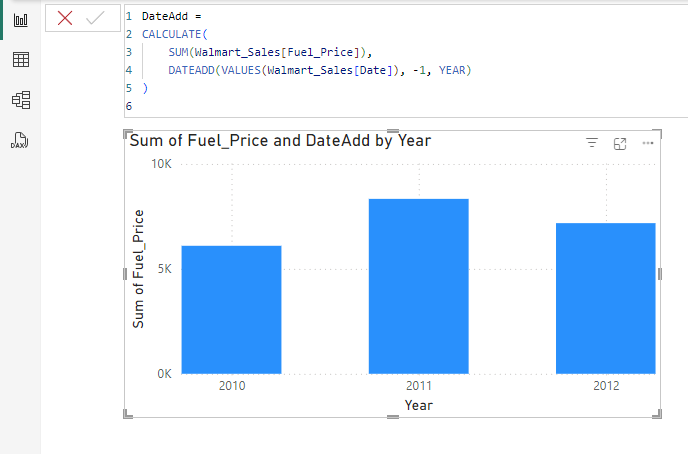Switch to Report view in sidebar
688x454 pixels.
(19, 19)
